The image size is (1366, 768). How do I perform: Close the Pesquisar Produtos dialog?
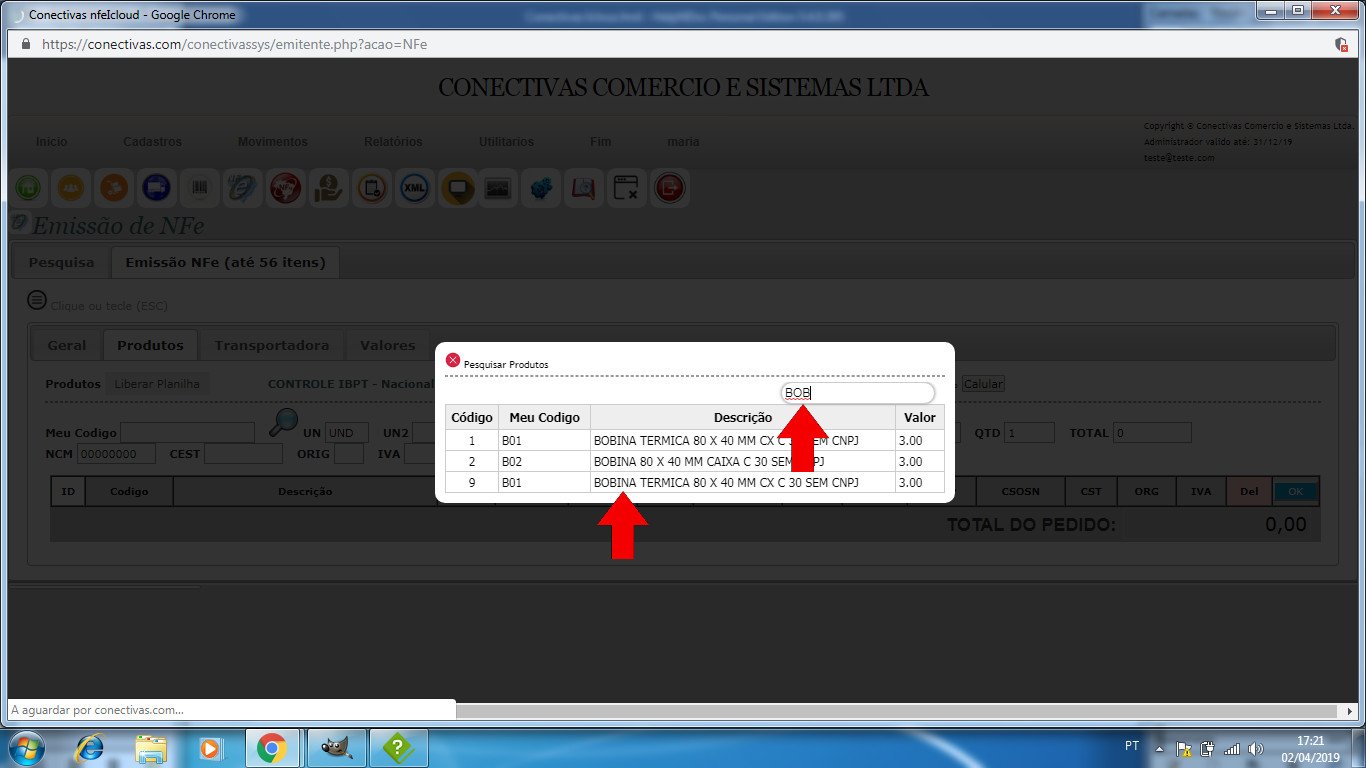coord(453,360)
